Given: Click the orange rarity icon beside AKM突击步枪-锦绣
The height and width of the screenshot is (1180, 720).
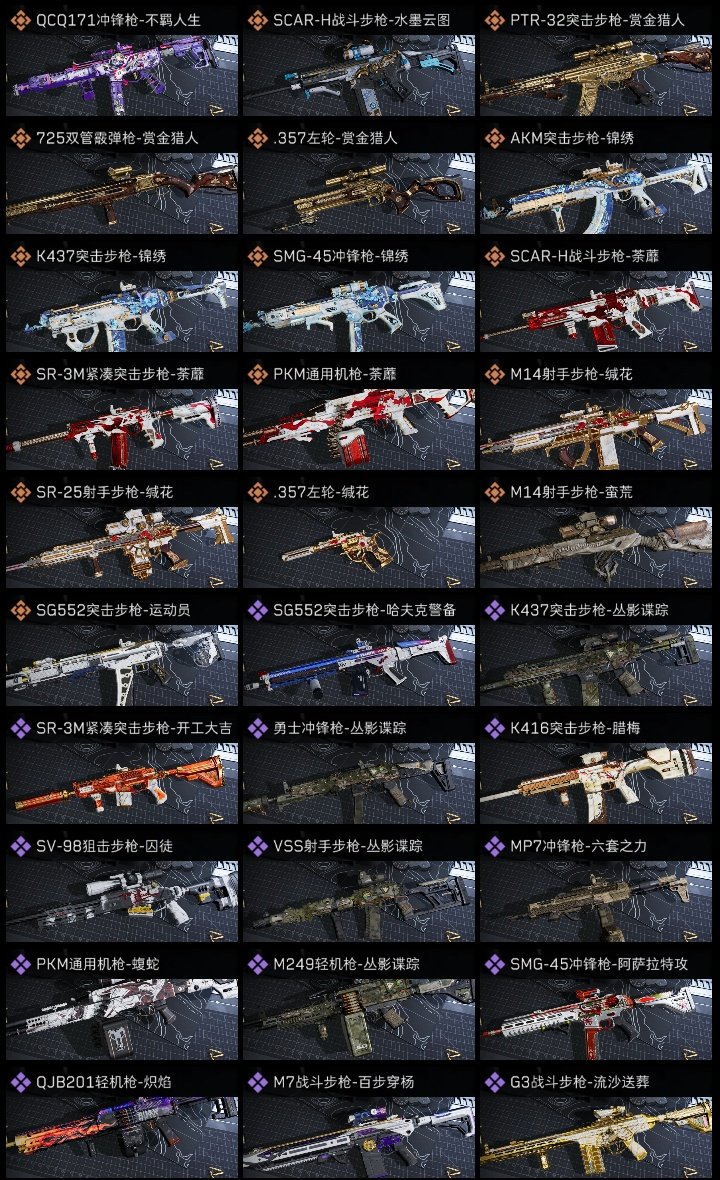Looking at the screenshot, I should tap(495, 138).
